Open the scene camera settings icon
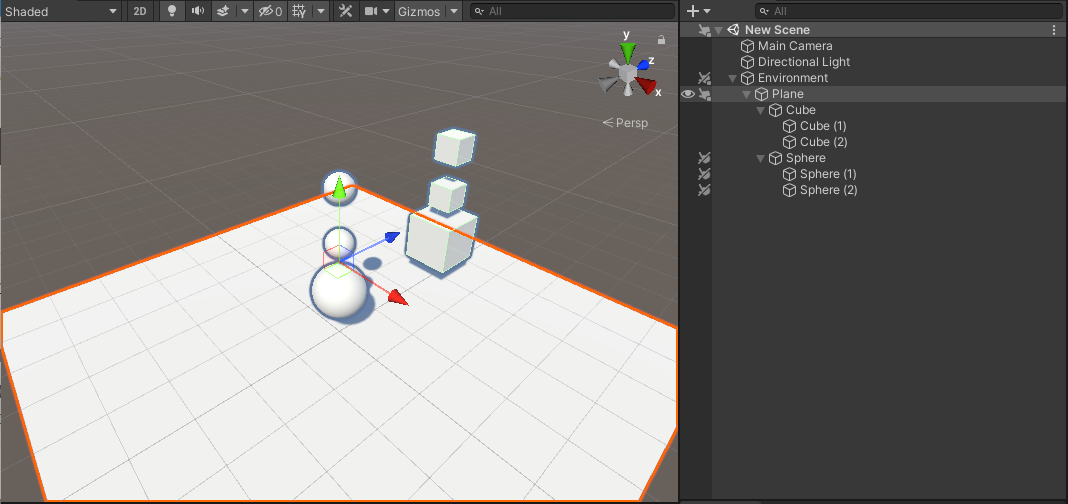Viewport: 1068px width, 504px height. (x=371, y=11)
